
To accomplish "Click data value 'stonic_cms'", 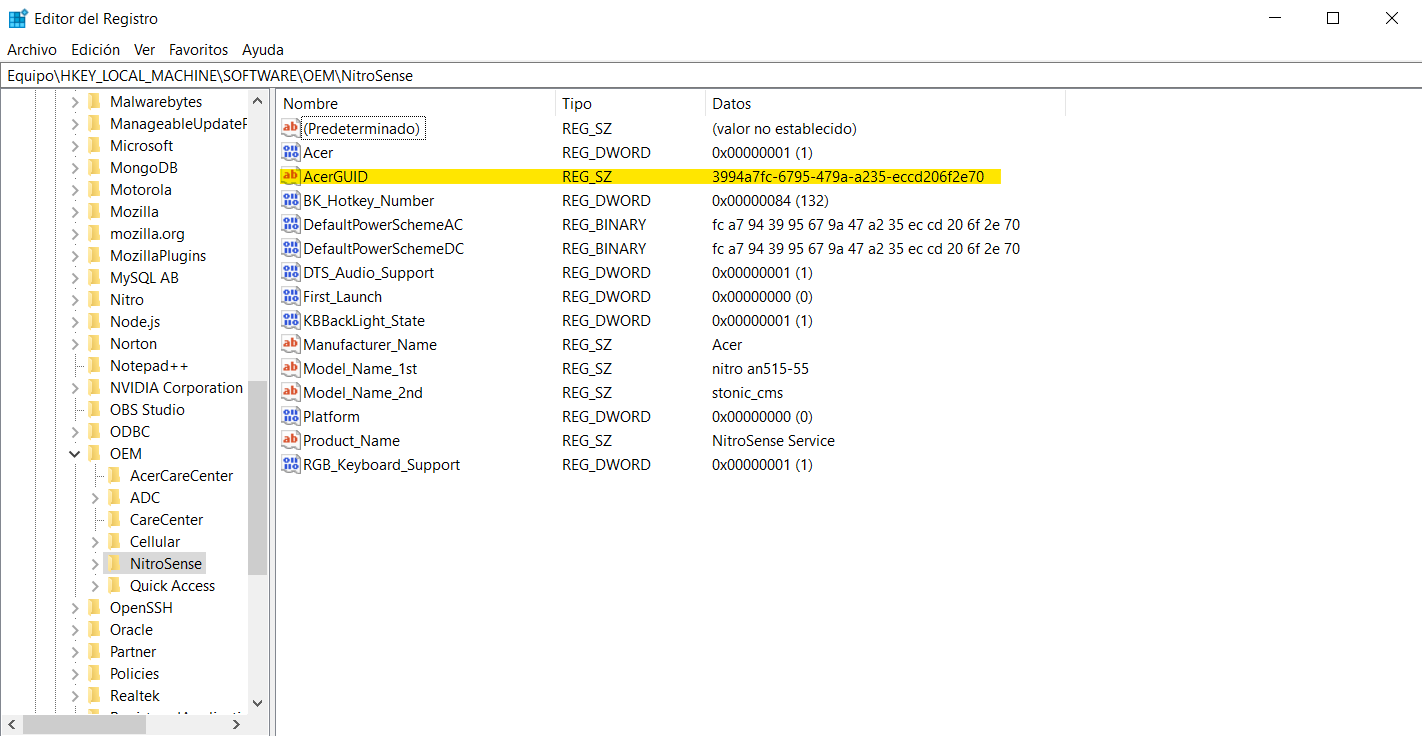I will click(x=747, y=392).
